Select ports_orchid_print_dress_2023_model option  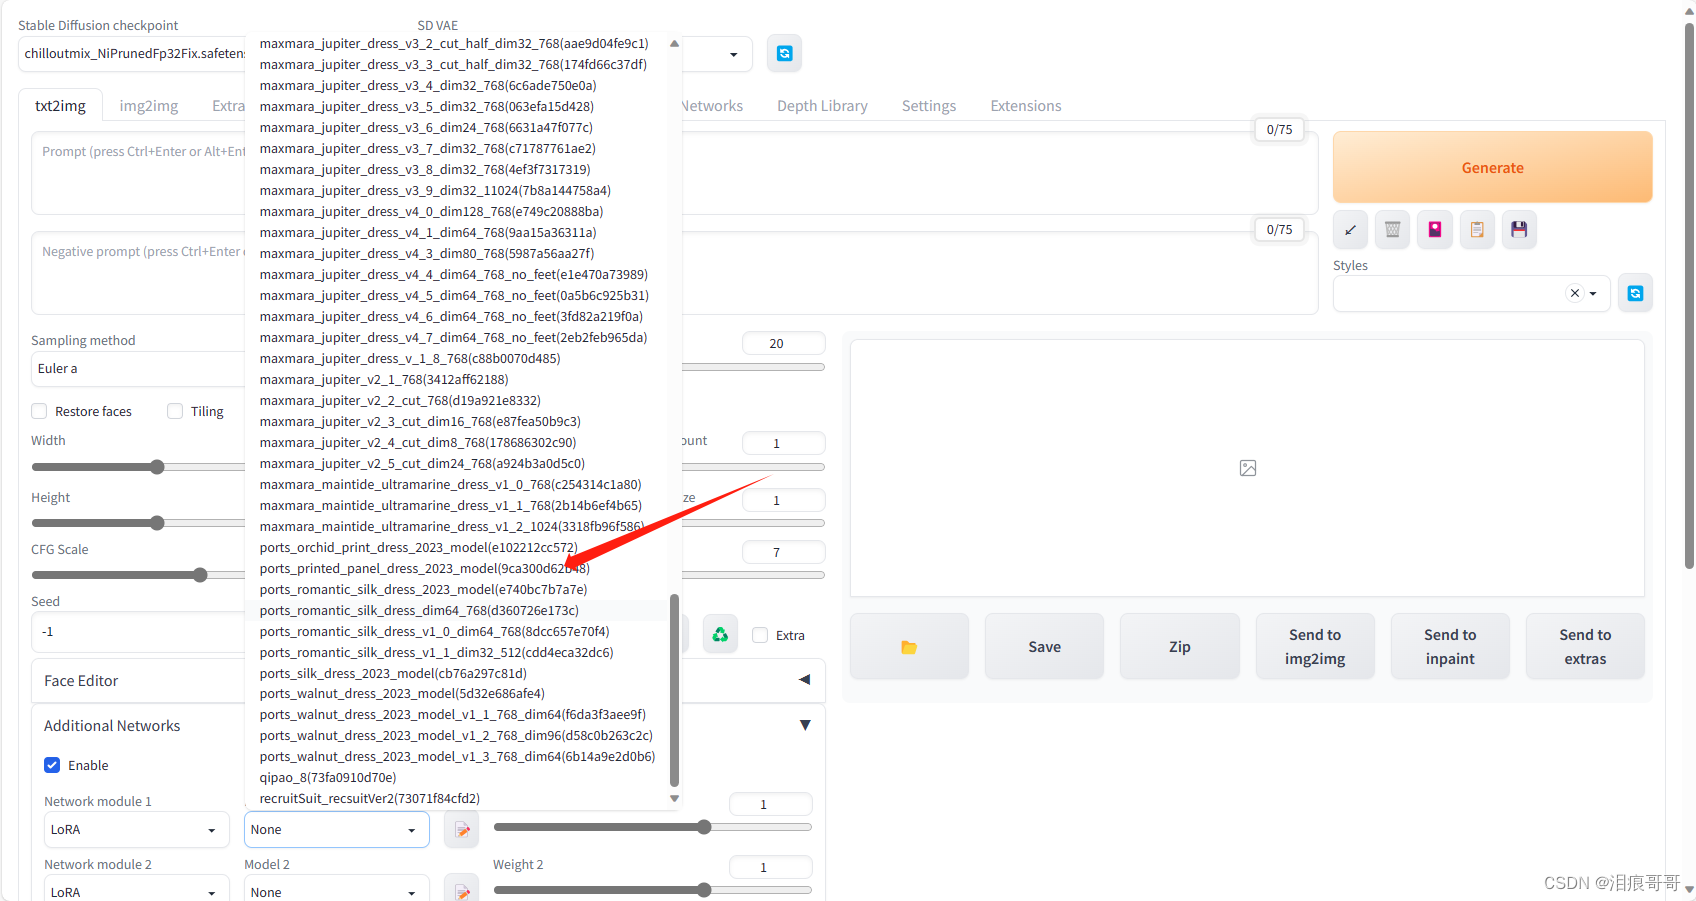pyautogui.click(x=419, y=547)
